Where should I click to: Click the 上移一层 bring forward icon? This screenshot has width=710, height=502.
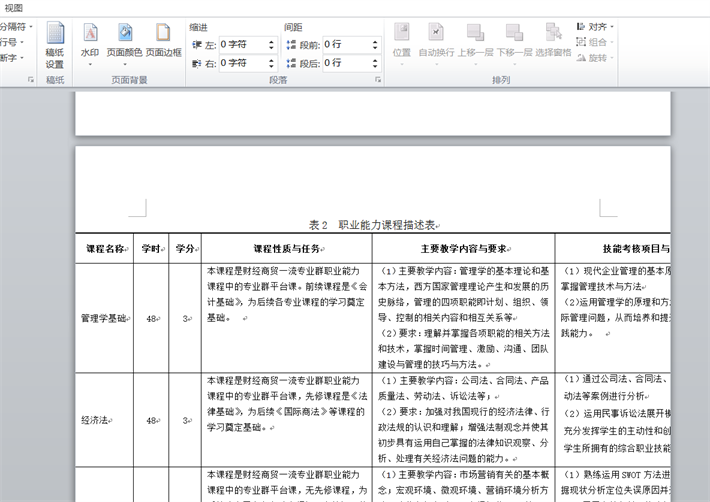point(475,40)
